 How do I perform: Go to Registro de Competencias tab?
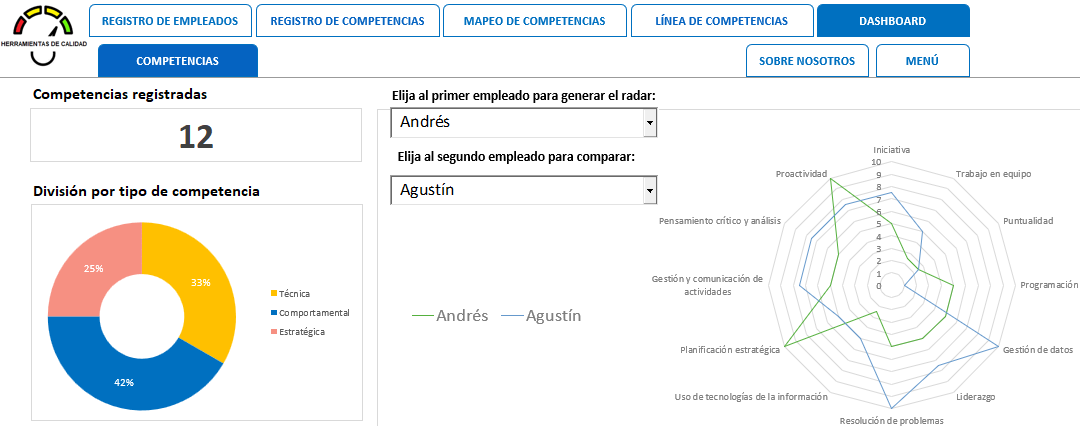point(347,21)
